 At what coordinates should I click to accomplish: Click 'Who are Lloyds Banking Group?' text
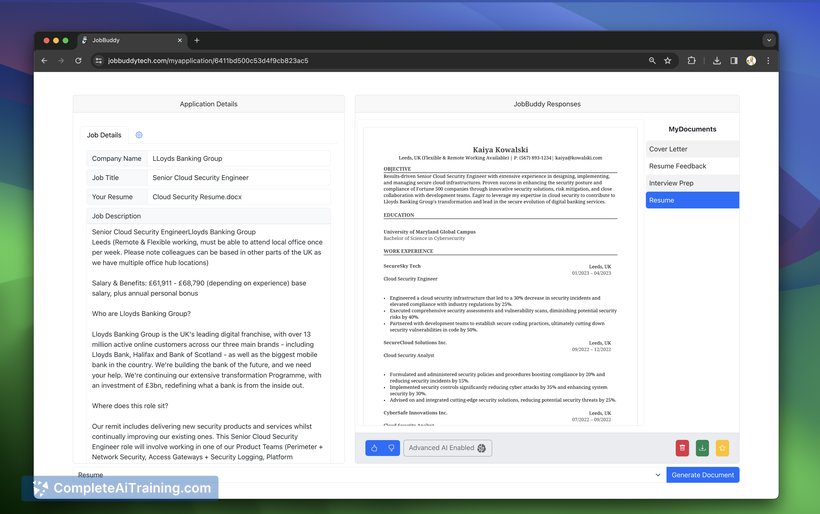pyautogui.click(x=141, y=314)
